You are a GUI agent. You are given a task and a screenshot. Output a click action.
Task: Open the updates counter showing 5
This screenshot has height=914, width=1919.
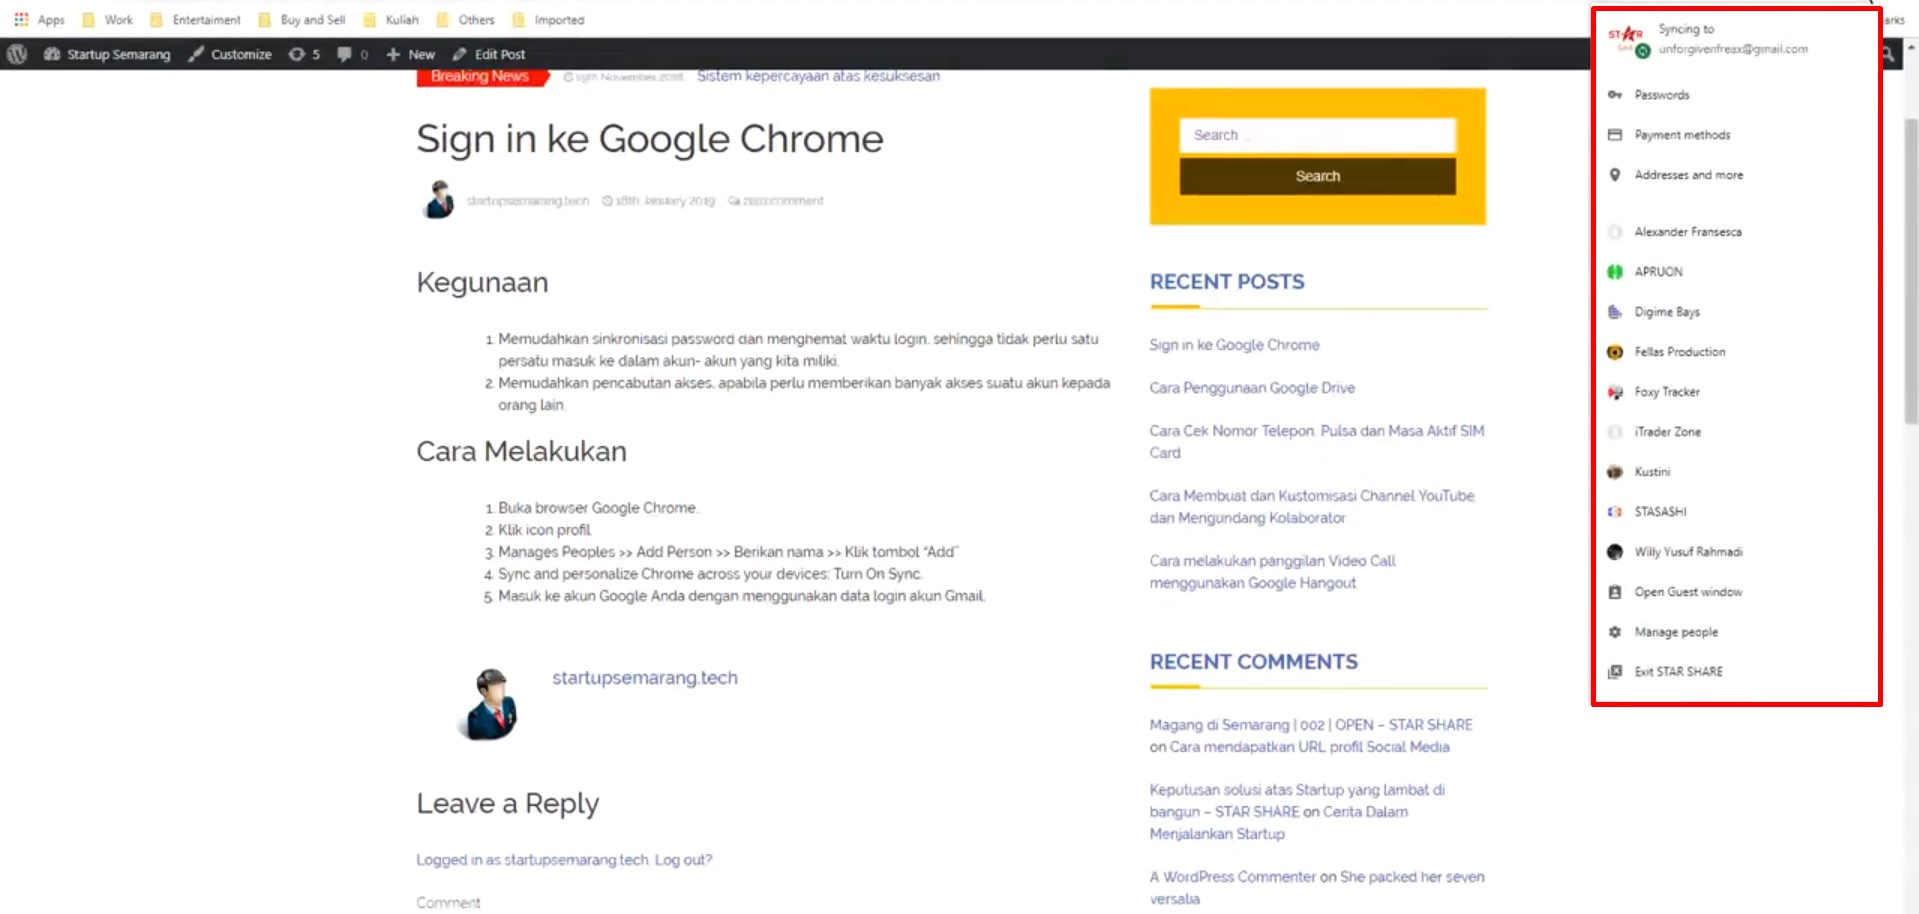[x=304, y=54]
